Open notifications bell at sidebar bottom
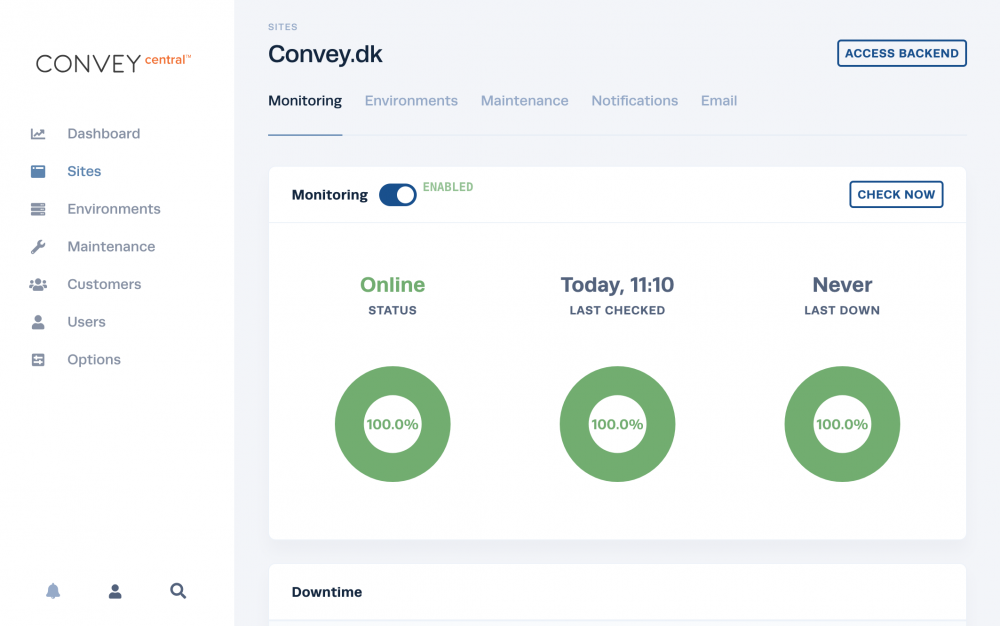Viewport: 1000px width, 626px height. coord(53,591)
